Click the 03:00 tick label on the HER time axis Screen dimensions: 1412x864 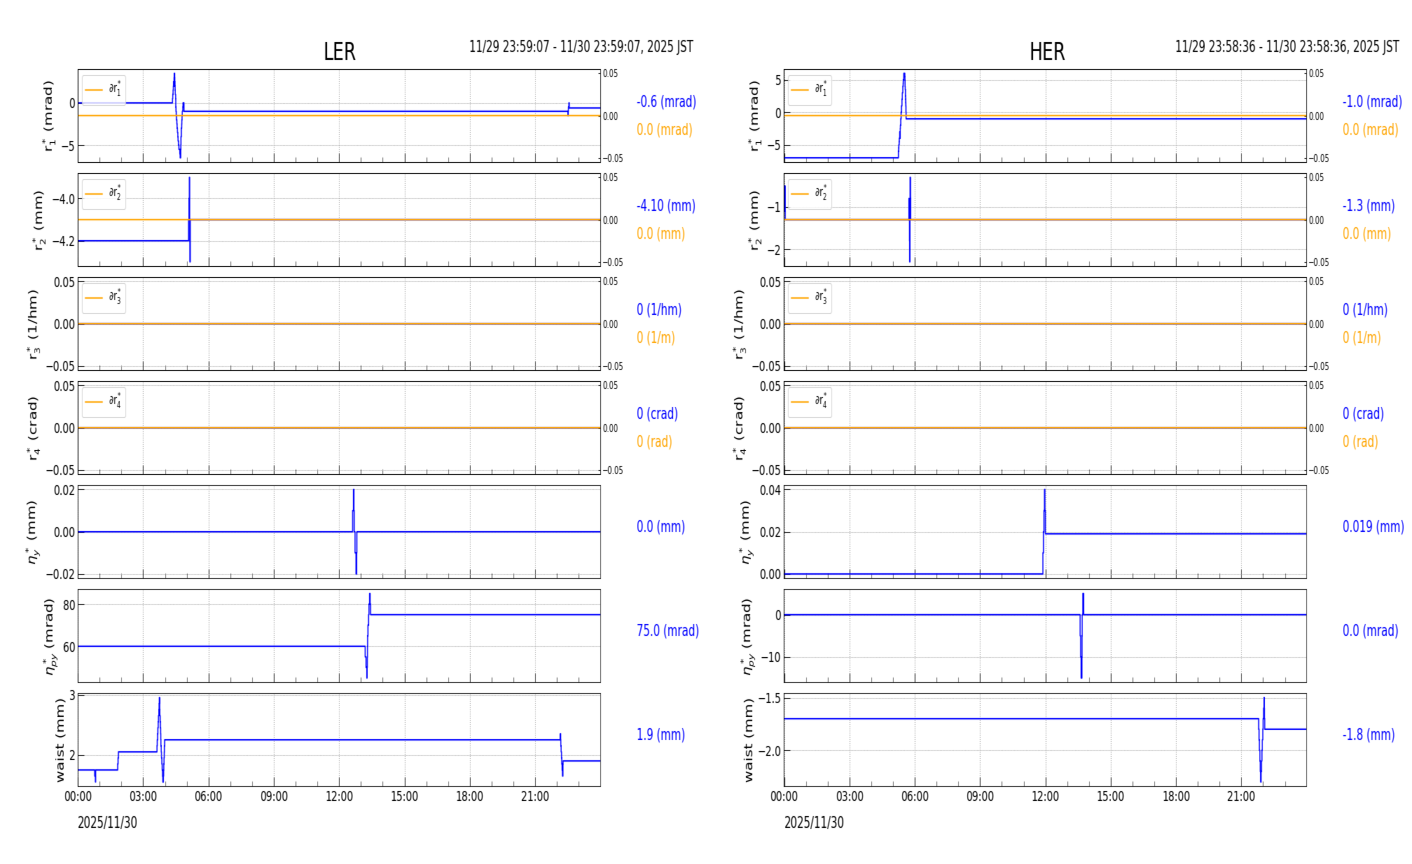(849, 797)
